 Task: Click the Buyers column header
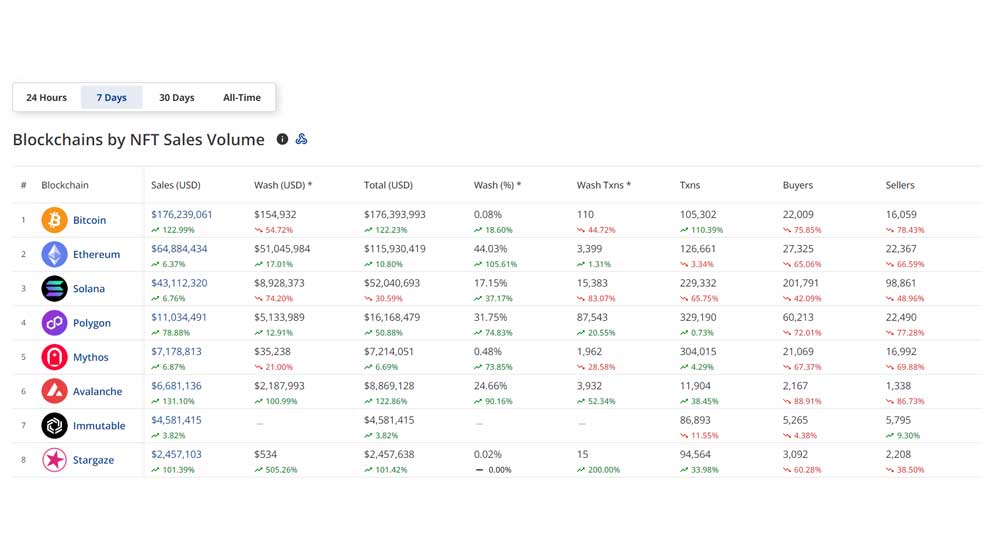798,185
